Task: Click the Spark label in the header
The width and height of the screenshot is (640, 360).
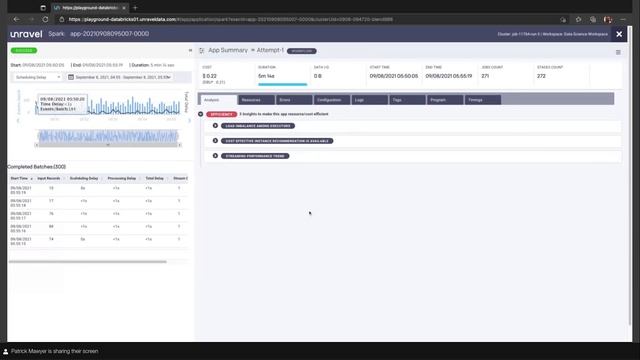Action: [56, 34]
